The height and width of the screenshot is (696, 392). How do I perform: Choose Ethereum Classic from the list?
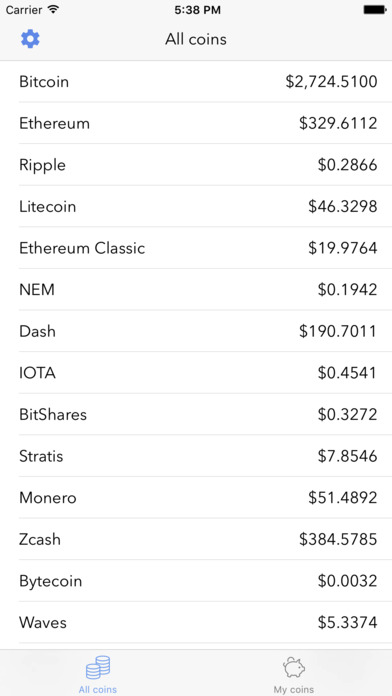pyautogui.click(x=196, y=248)
